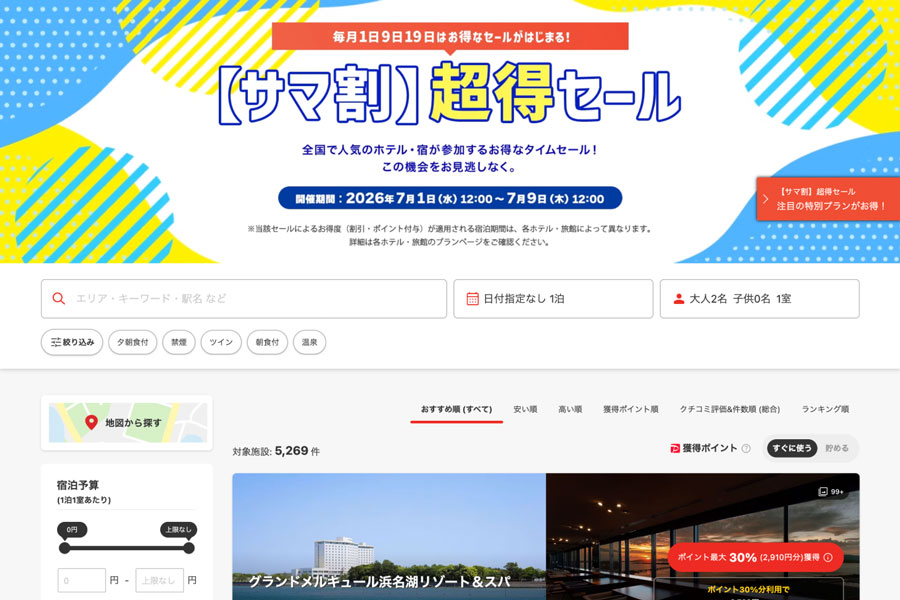Screen dimensions: 900x600
Task: Click the 宿泊予算 heading
Action: (x=77, y=485)
